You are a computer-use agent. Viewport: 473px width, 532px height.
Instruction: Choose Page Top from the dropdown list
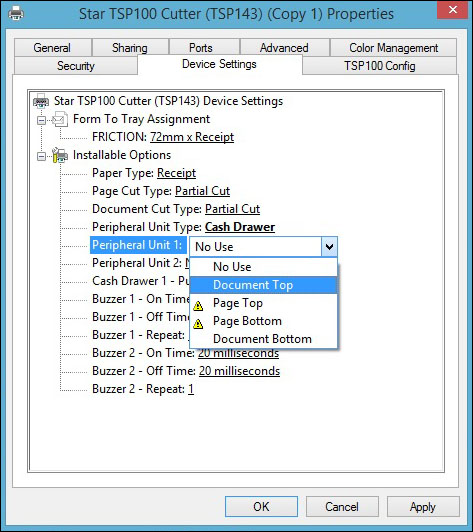(x=263, y=303)
